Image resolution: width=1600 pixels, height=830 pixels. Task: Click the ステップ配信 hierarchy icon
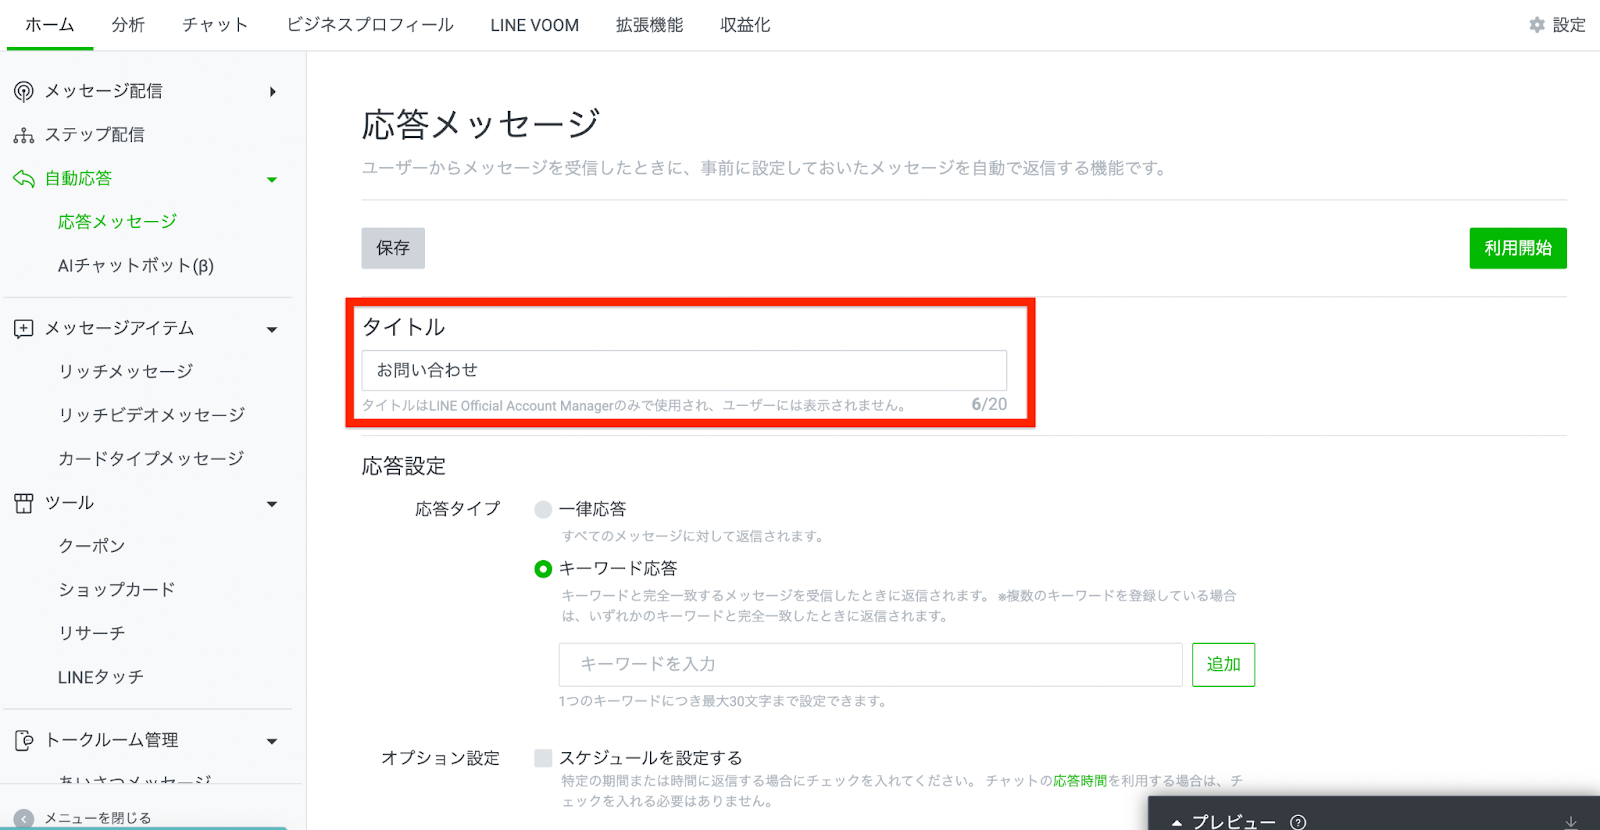click(24, 135)
